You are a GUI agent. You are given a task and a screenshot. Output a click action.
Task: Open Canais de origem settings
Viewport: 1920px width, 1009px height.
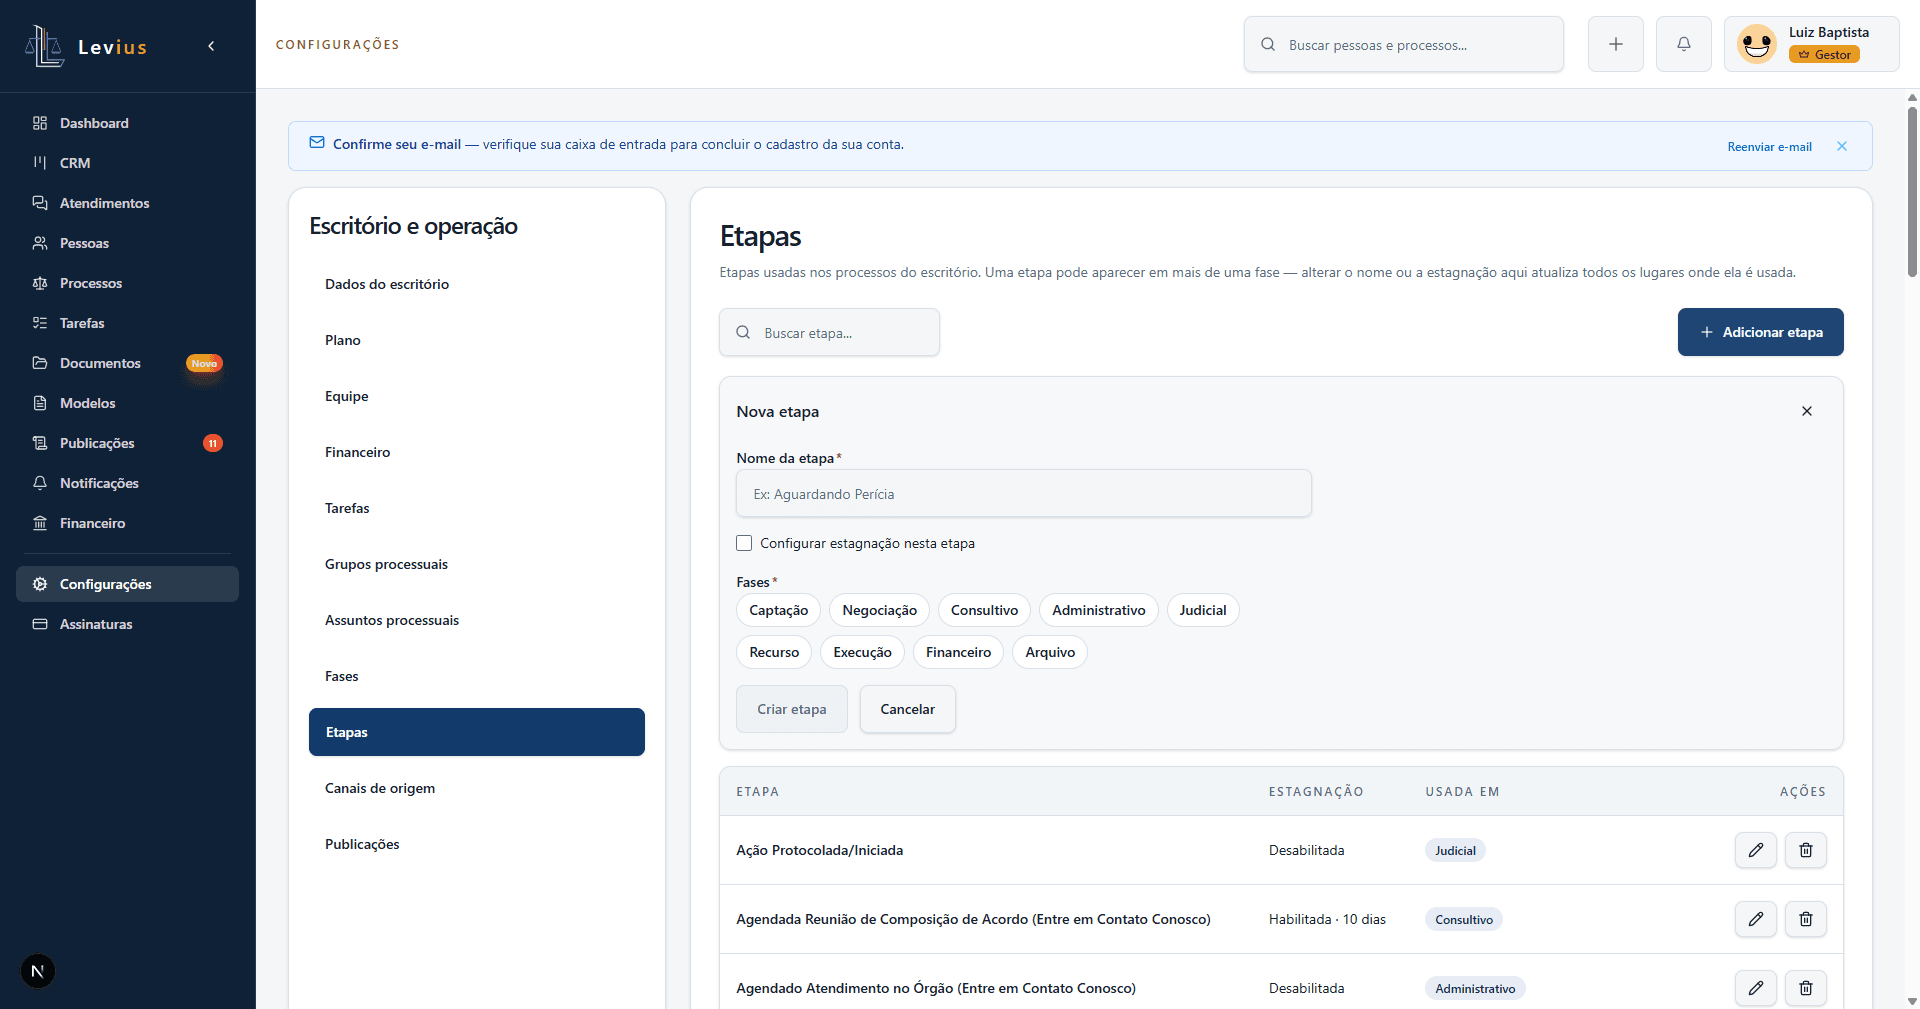(477, 788)
